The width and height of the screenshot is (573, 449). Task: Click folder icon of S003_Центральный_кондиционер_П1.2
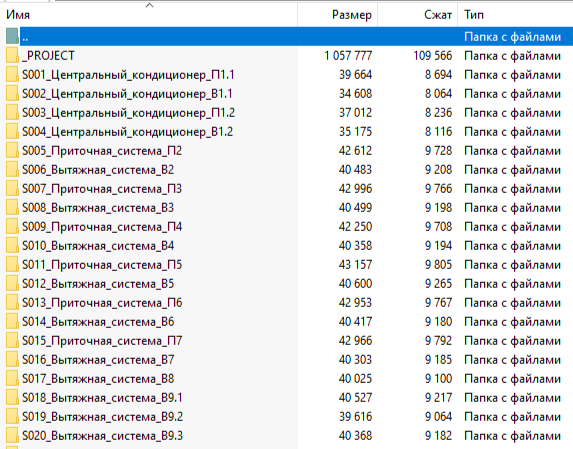12,113
